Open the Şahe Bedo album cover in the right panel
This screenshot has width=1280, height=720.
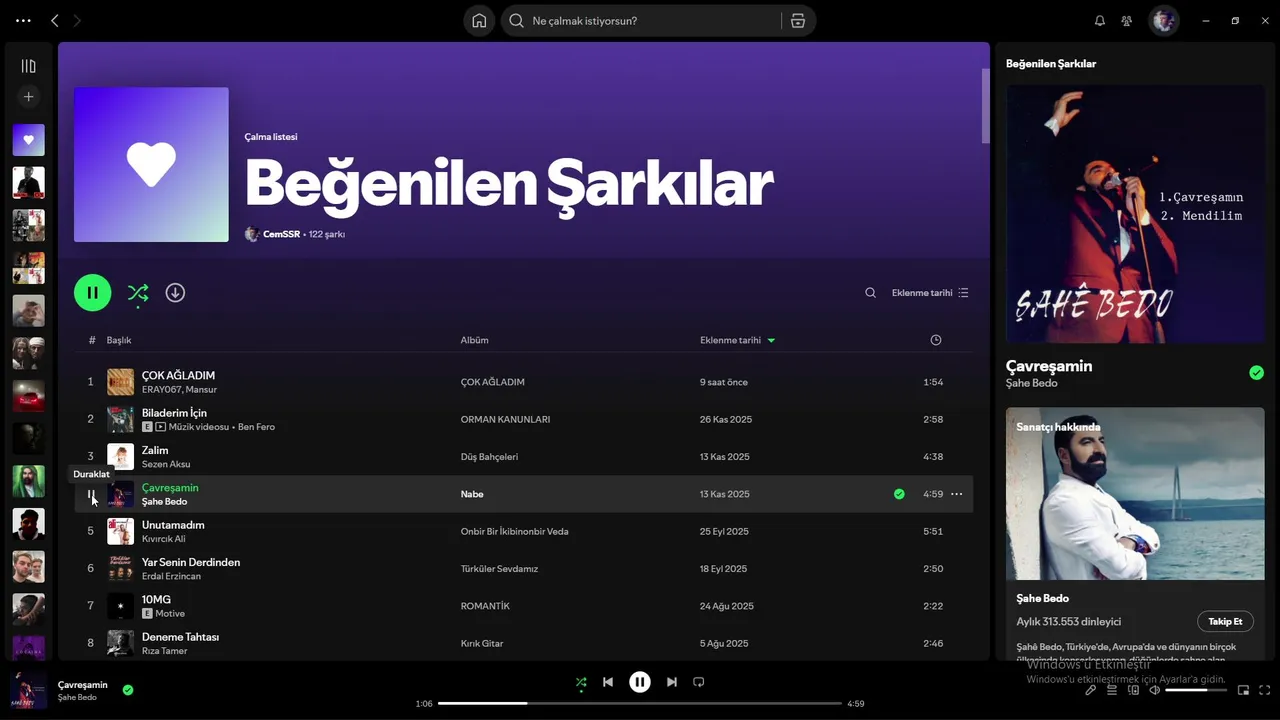(x=1135, y=214)
